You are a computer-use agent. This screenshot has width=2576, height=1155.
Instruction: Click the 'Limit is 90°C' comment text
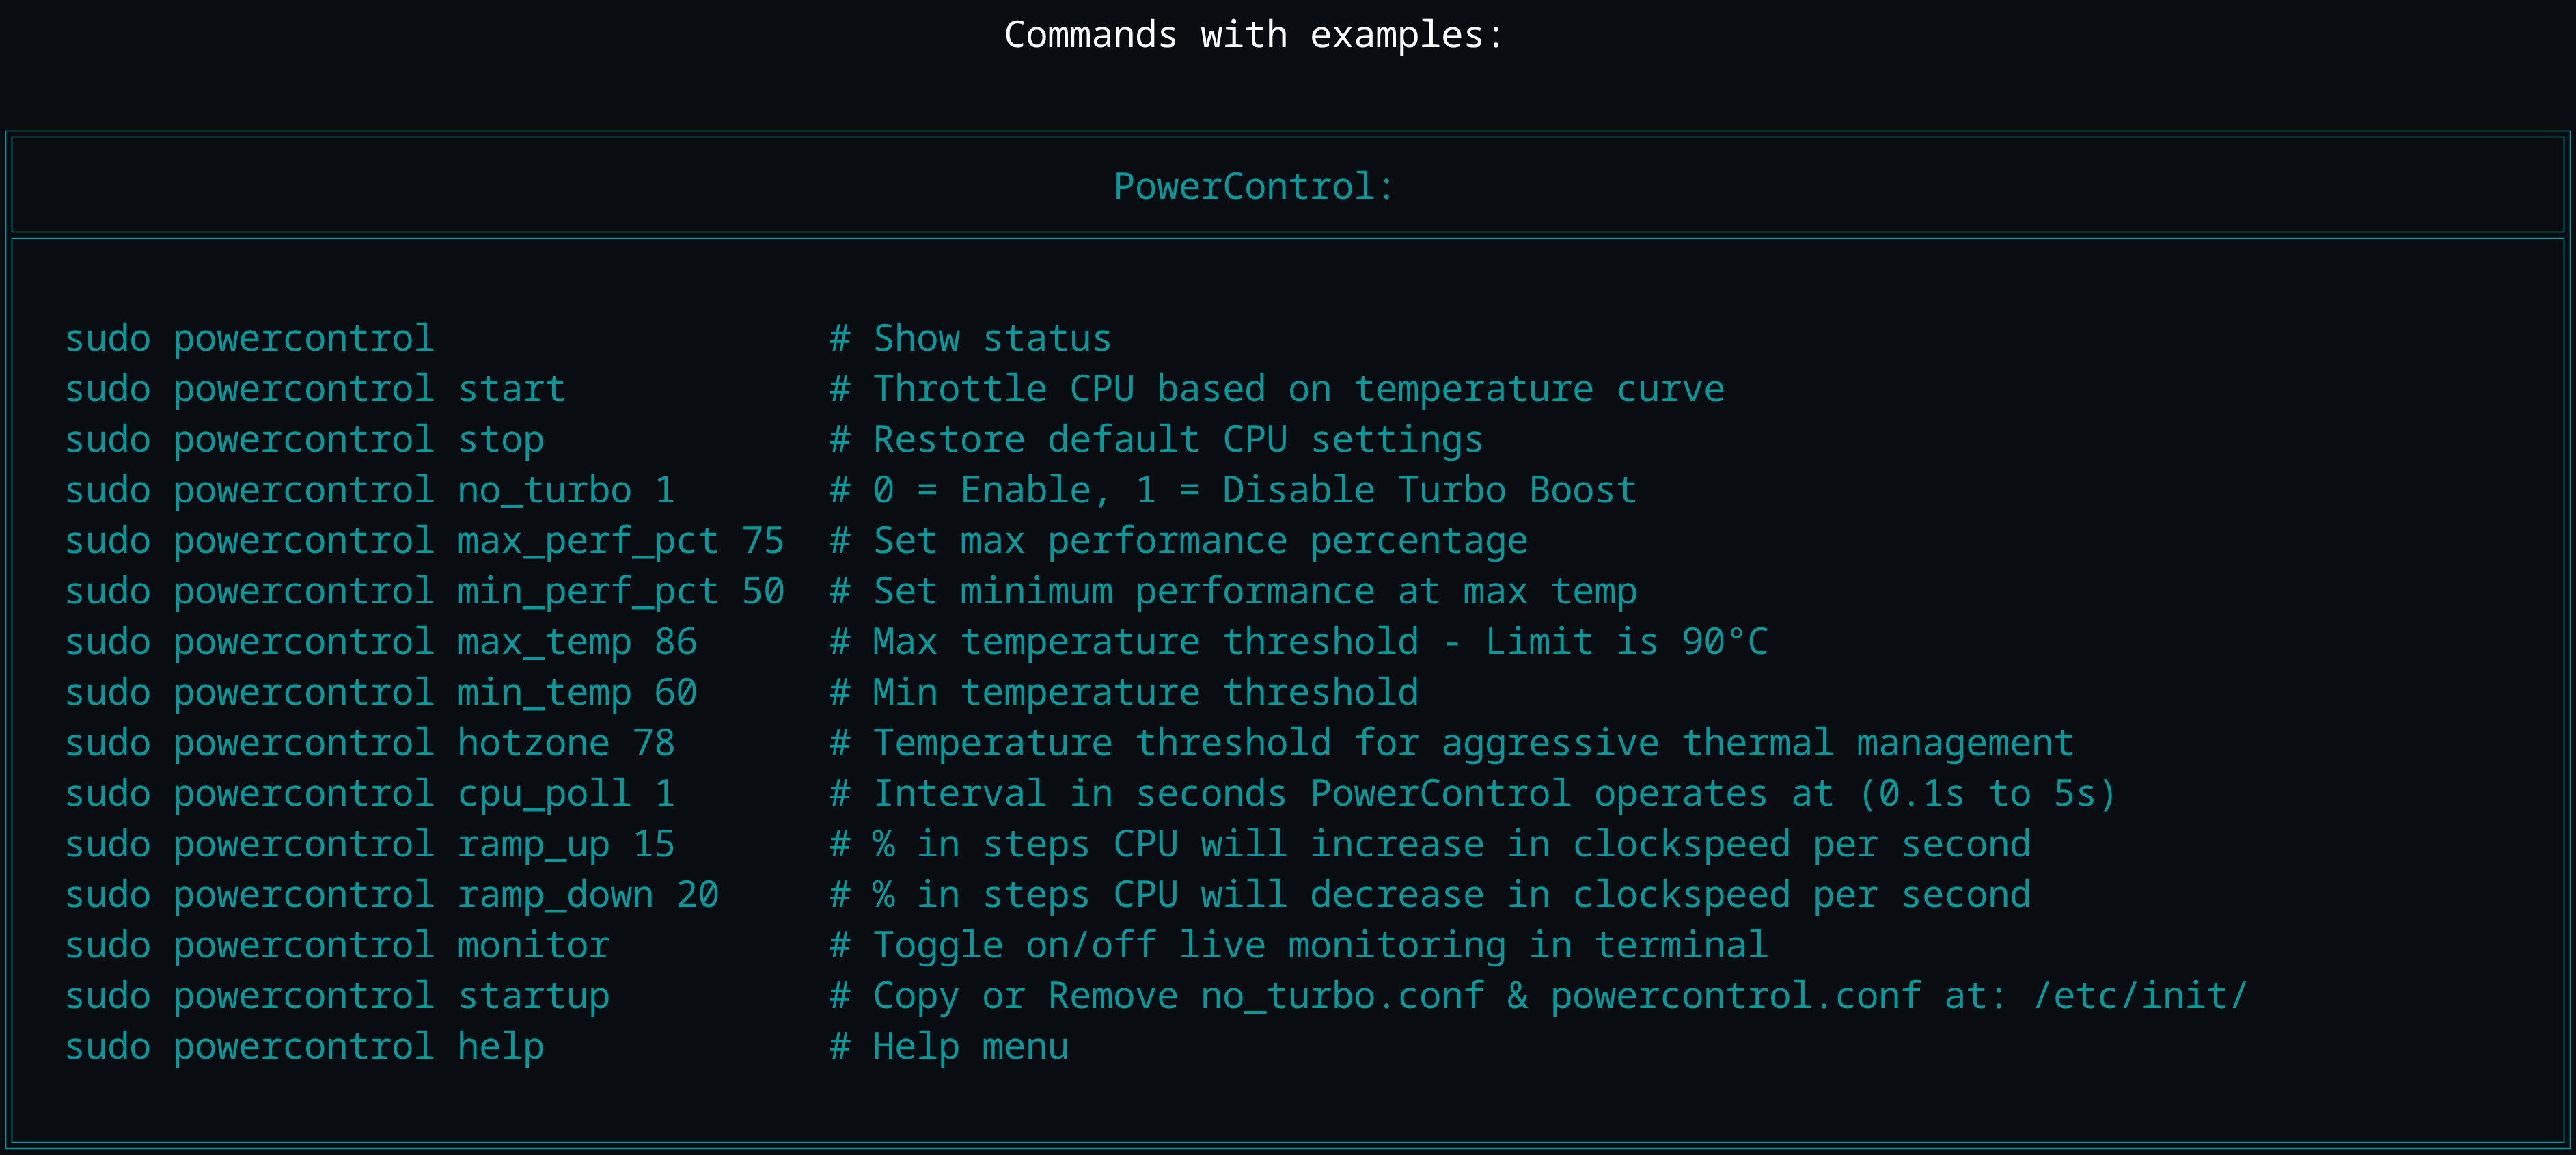(x=1627, y=642)
